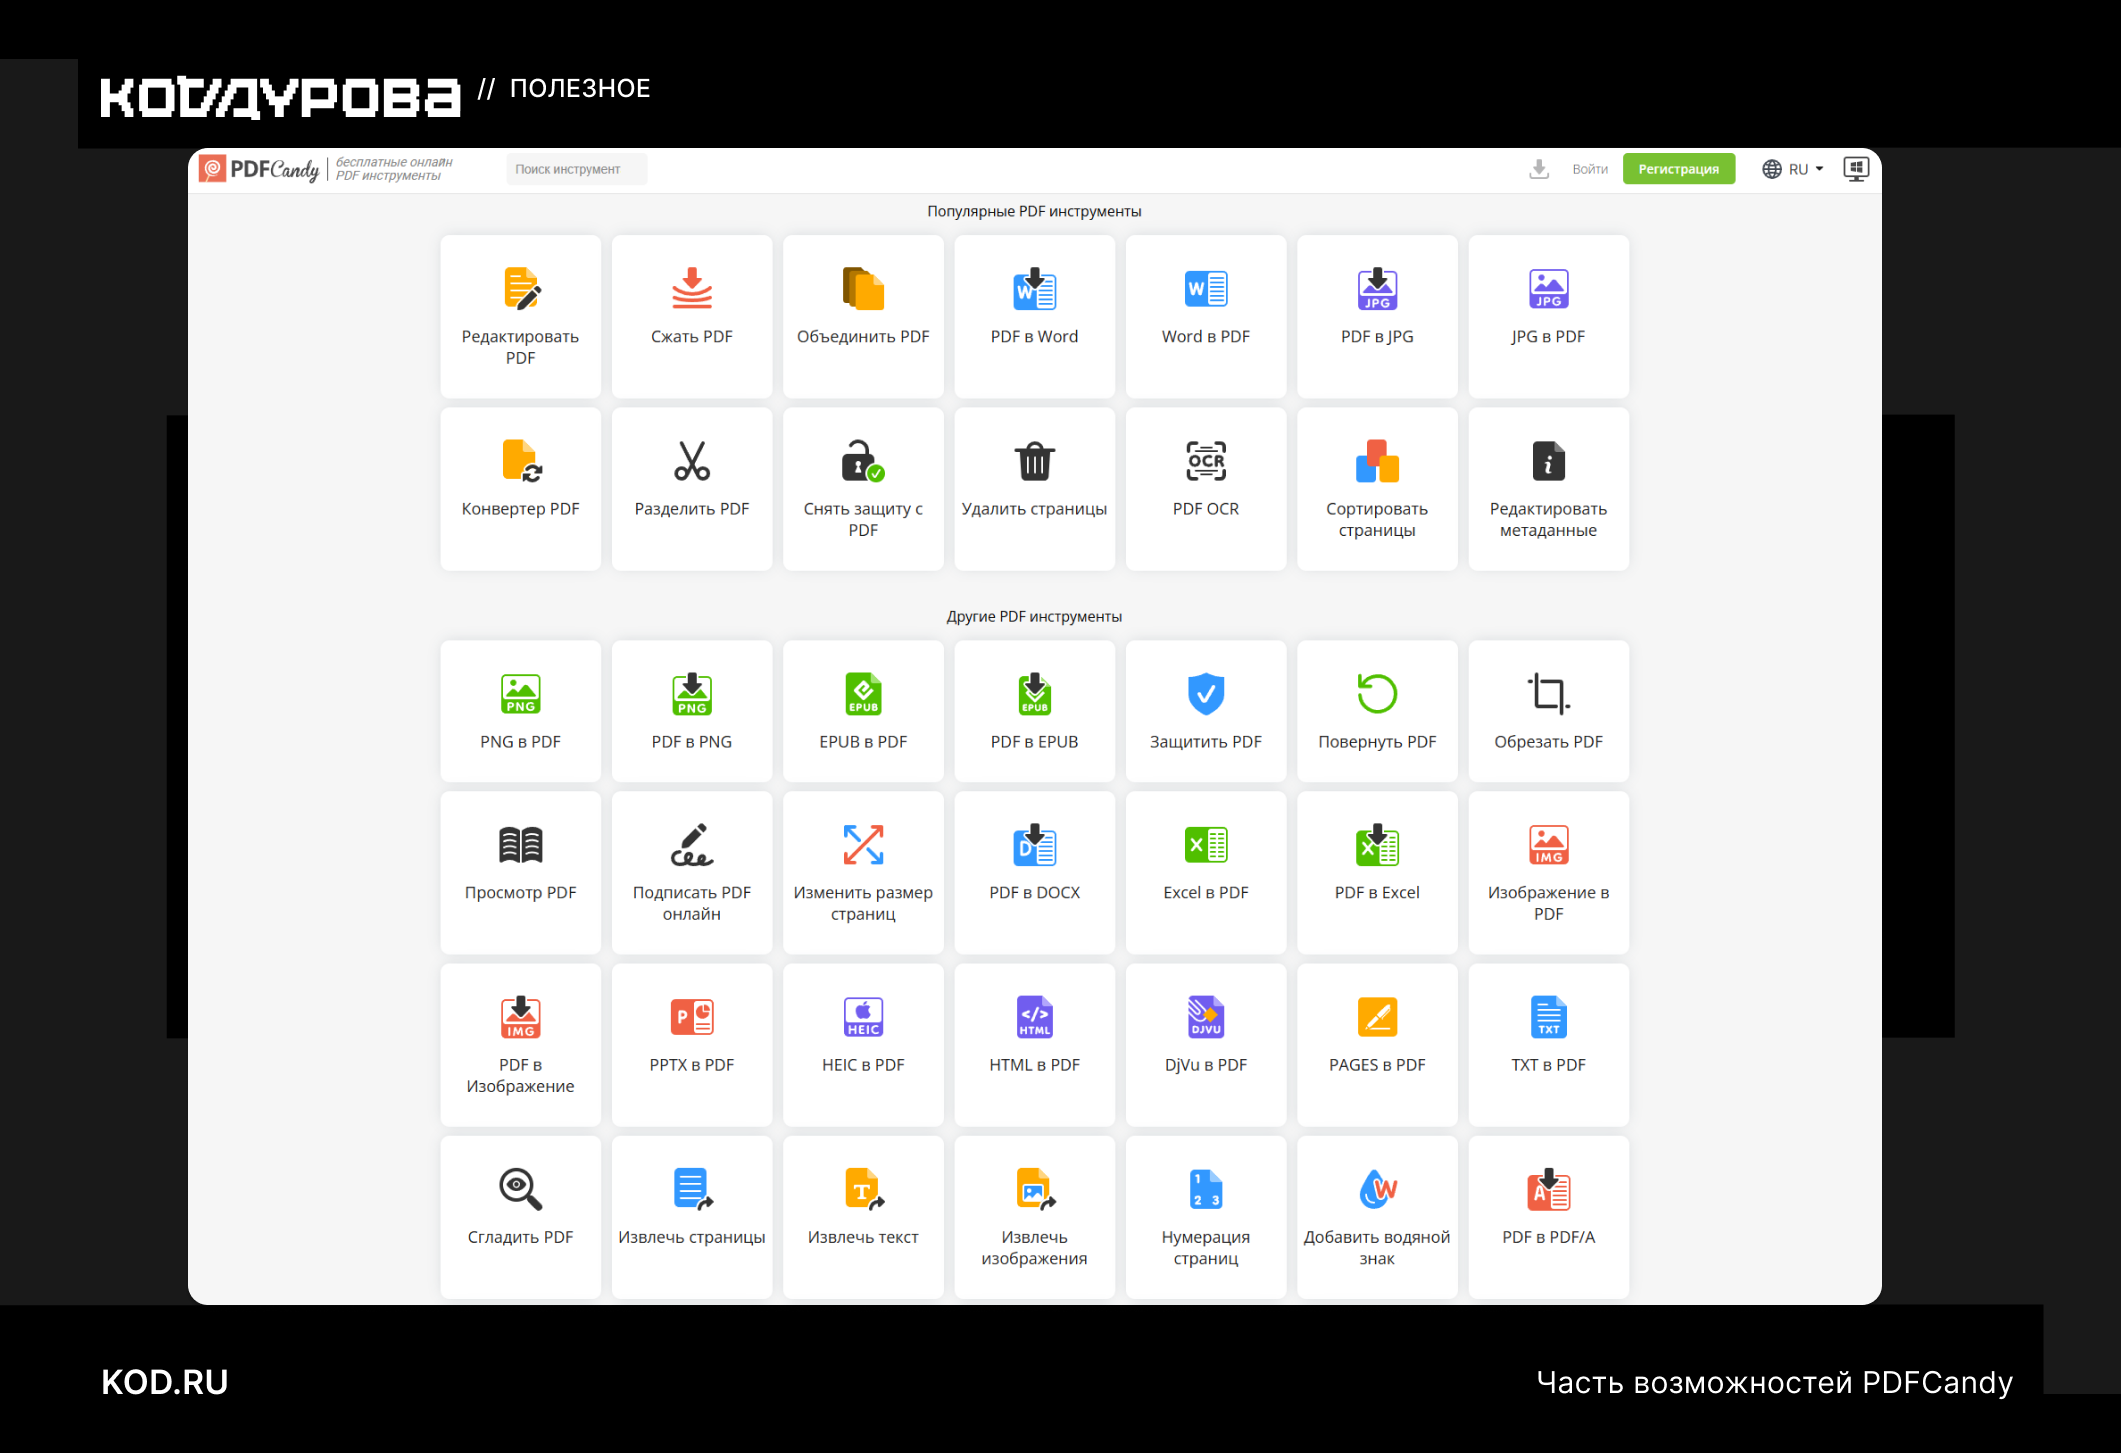2121x1453 pixels.
Task: Open PPTX в PDF converter
Action: click(x=691, y=1044)
